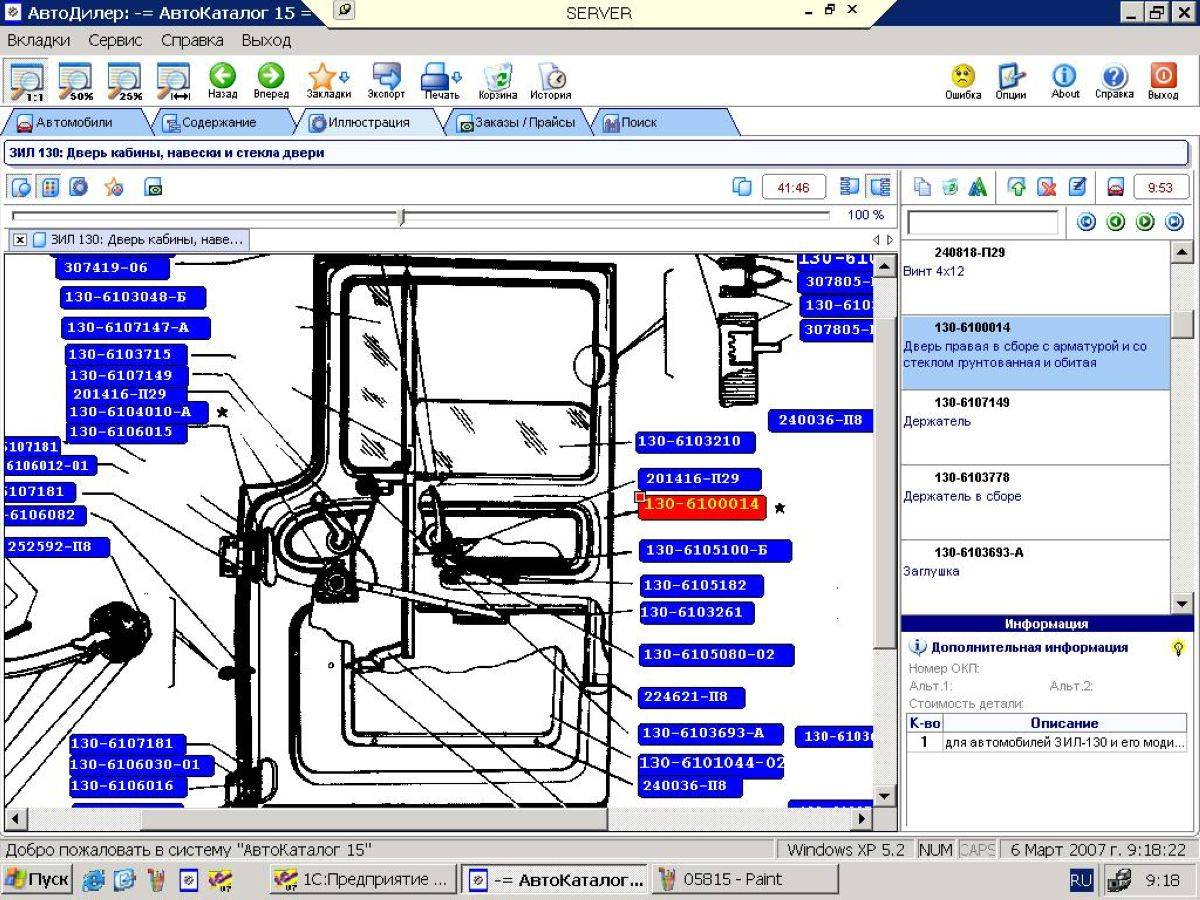
Task: Click the green eye document icon in illustration toolbar
Action: [x=153, y=186]
